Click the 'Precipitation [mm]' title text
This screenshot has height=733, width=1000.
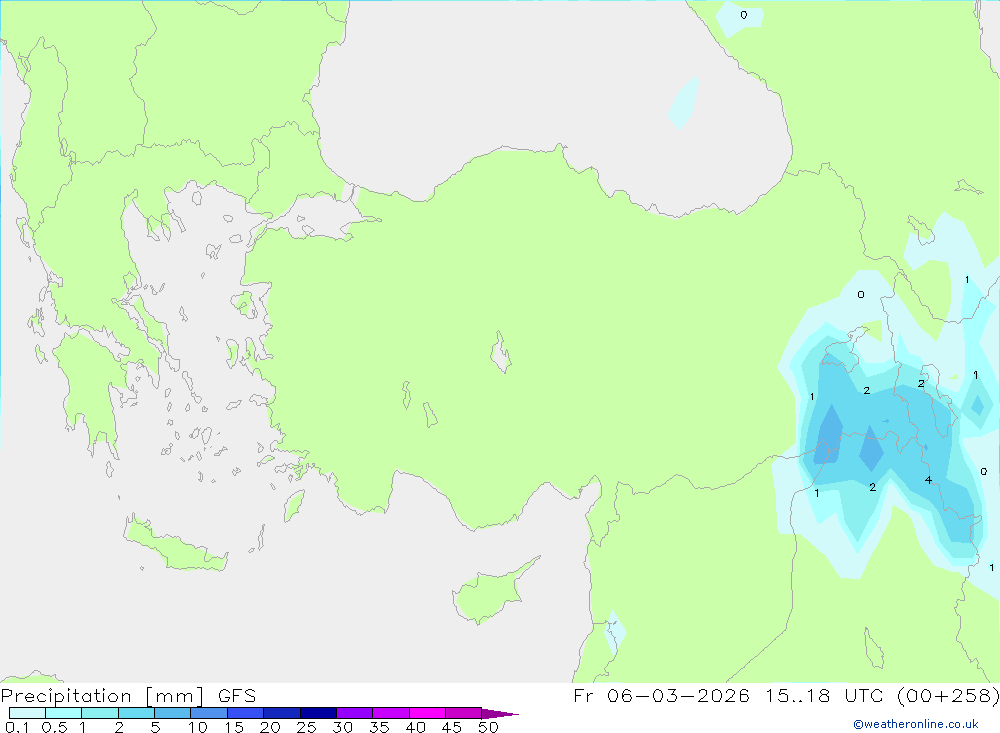click(102, 696)
